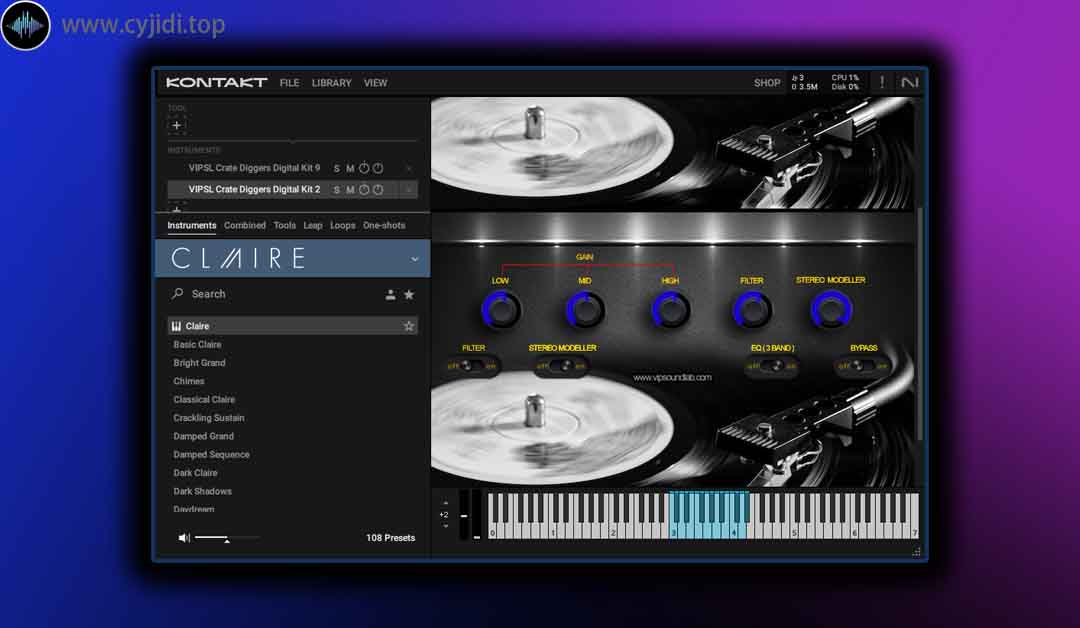
Task: Click the preview speaker volume icon
Action: 184,538
